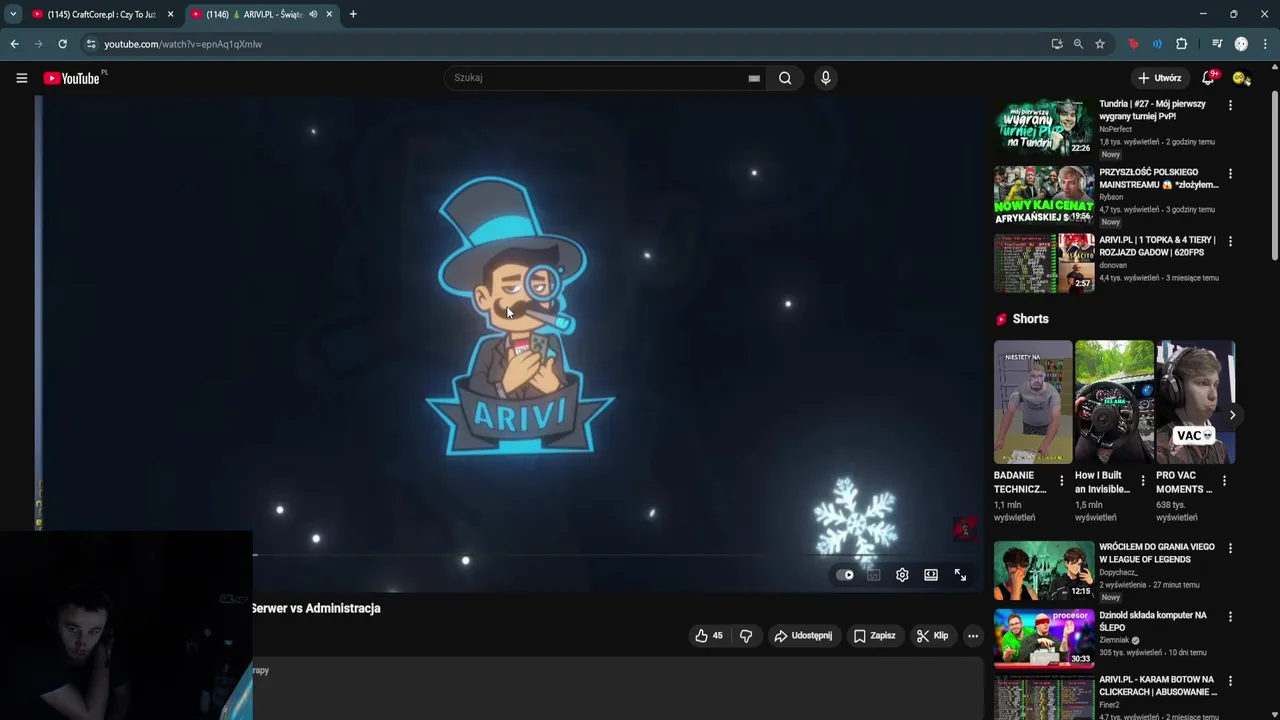Open the notifications bell
Image resolution: width=1280 pixels, height=720 pixels.
pos(1208,78)
